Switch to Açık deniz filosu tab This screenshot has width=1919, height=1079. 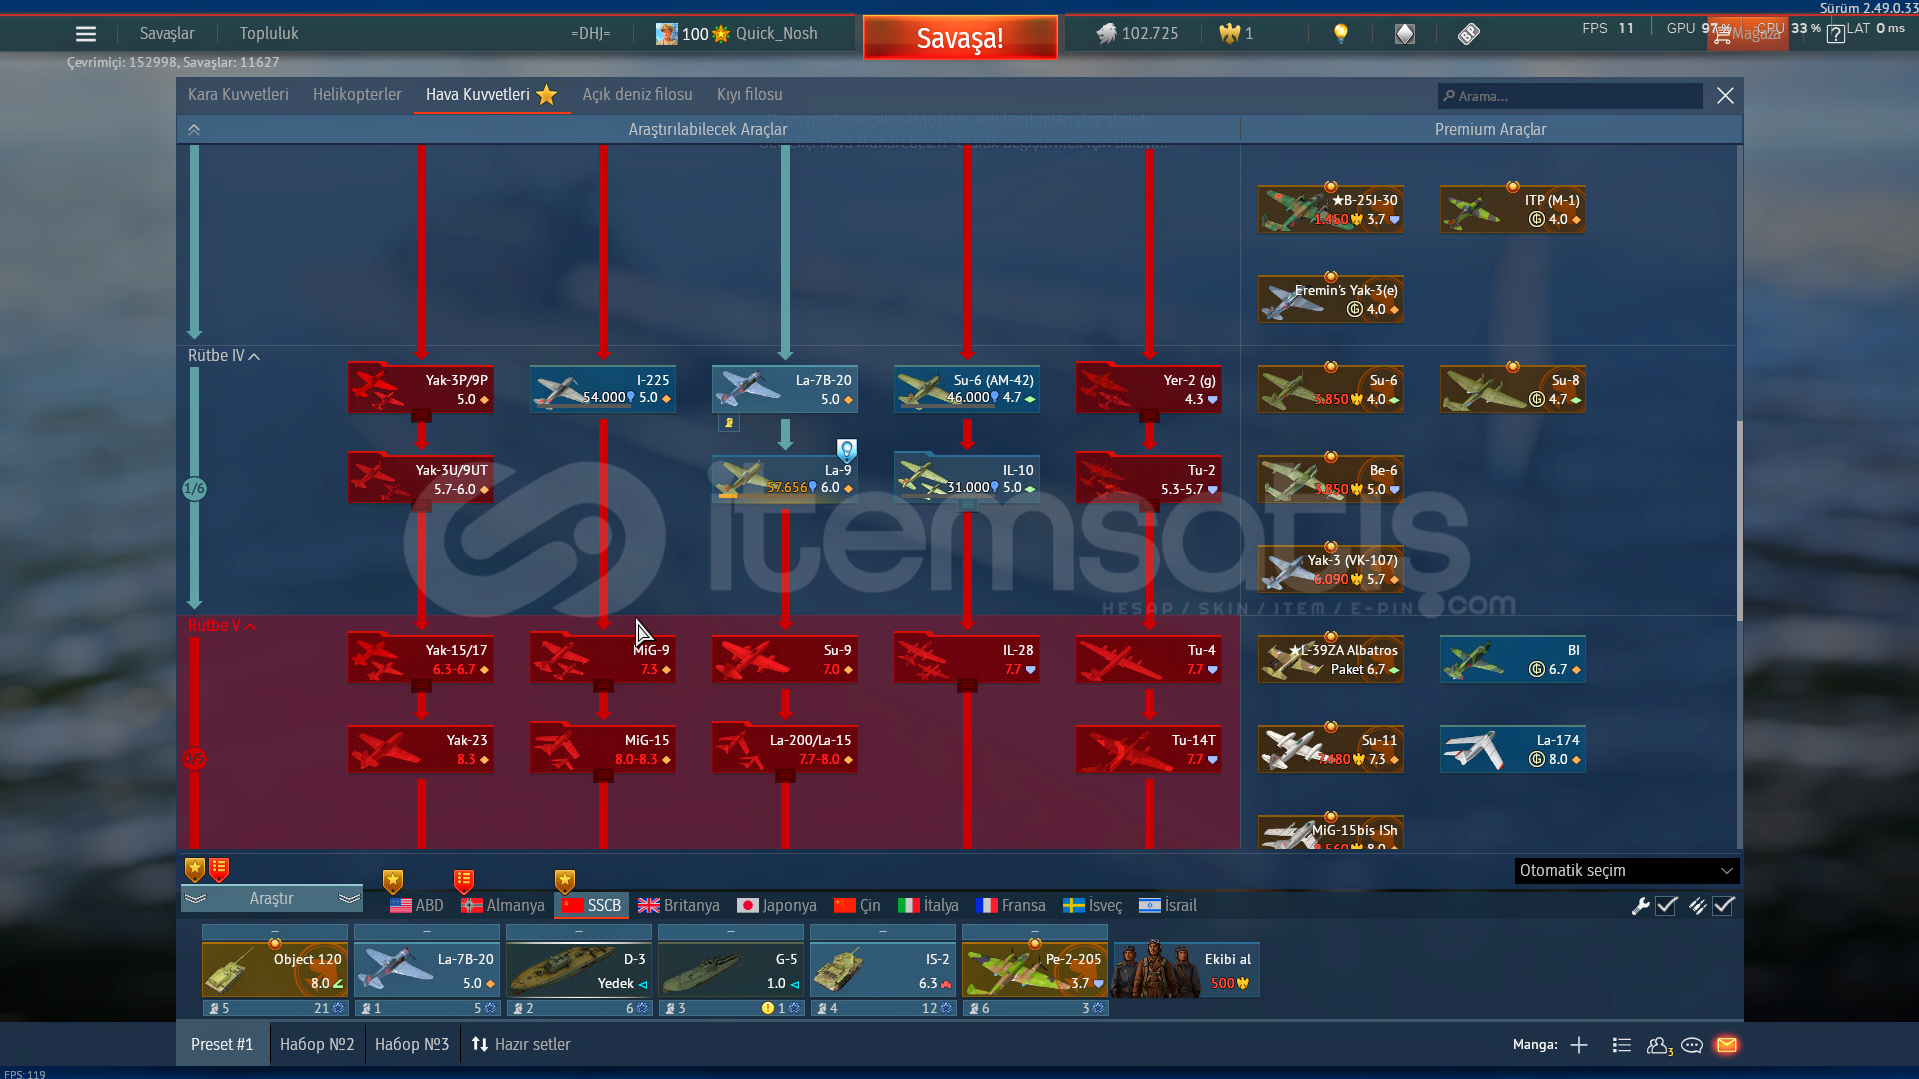point(638,95)
